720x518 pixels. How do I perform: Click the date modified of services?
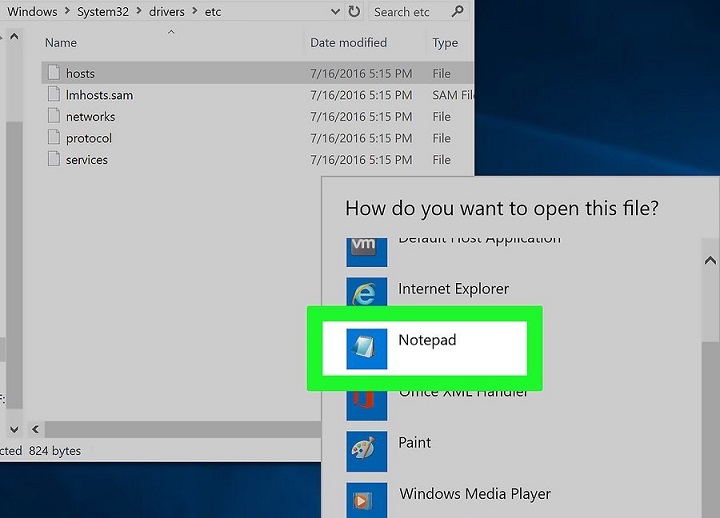[361, 160]
